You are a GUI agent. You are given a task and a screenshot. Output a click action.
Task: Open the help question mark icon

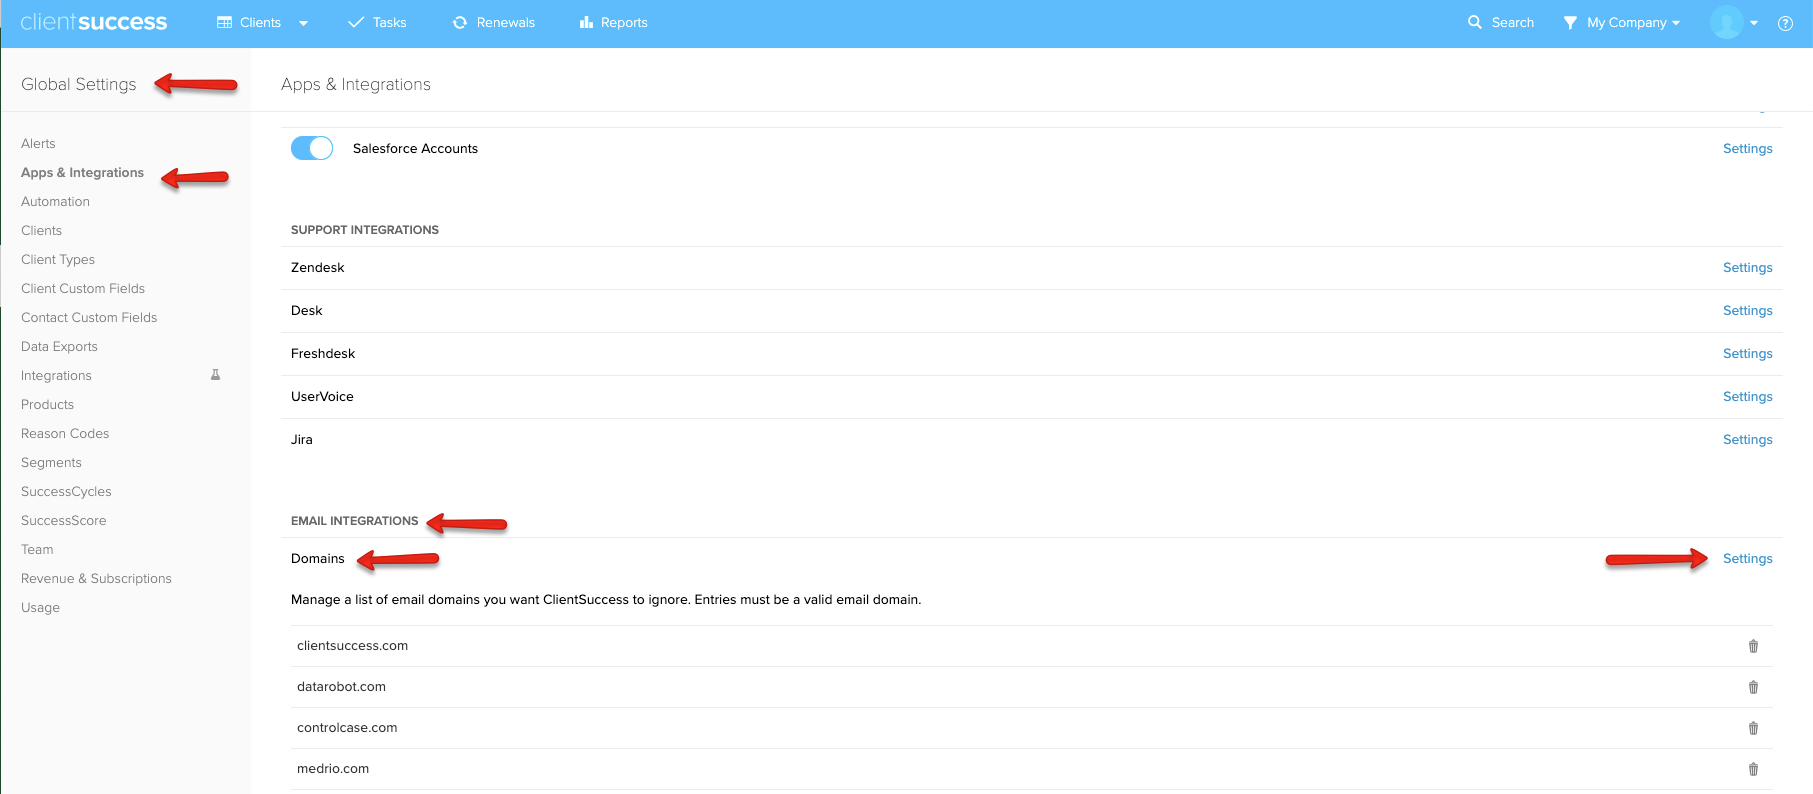pyautogui.click(x=1785, y=23)
